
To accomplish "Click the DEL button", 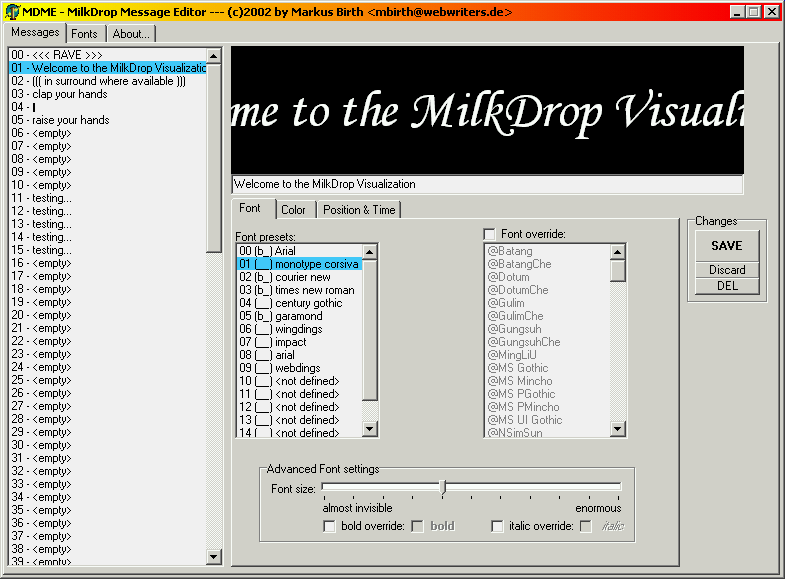I will point(727,286).
